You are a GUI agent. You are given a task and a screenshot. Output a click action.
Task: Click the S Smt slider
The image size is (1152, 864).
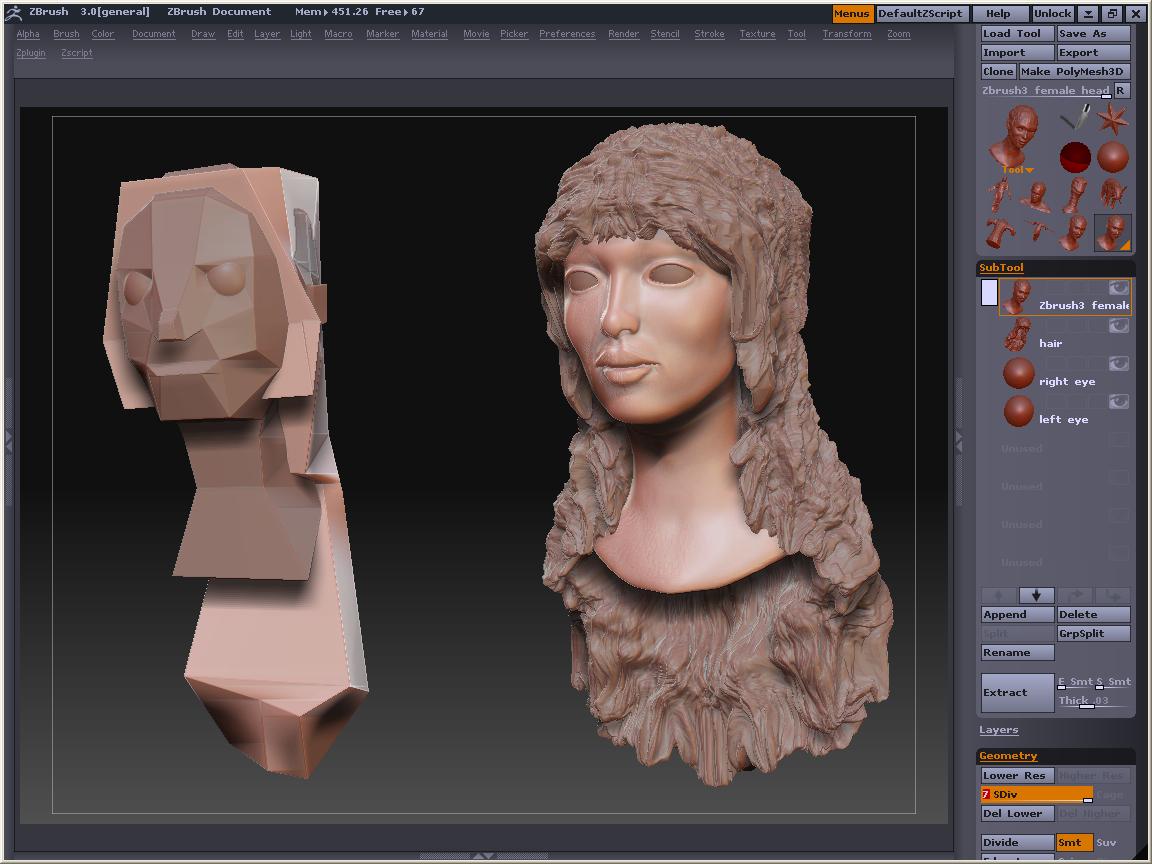point(1113,682)
